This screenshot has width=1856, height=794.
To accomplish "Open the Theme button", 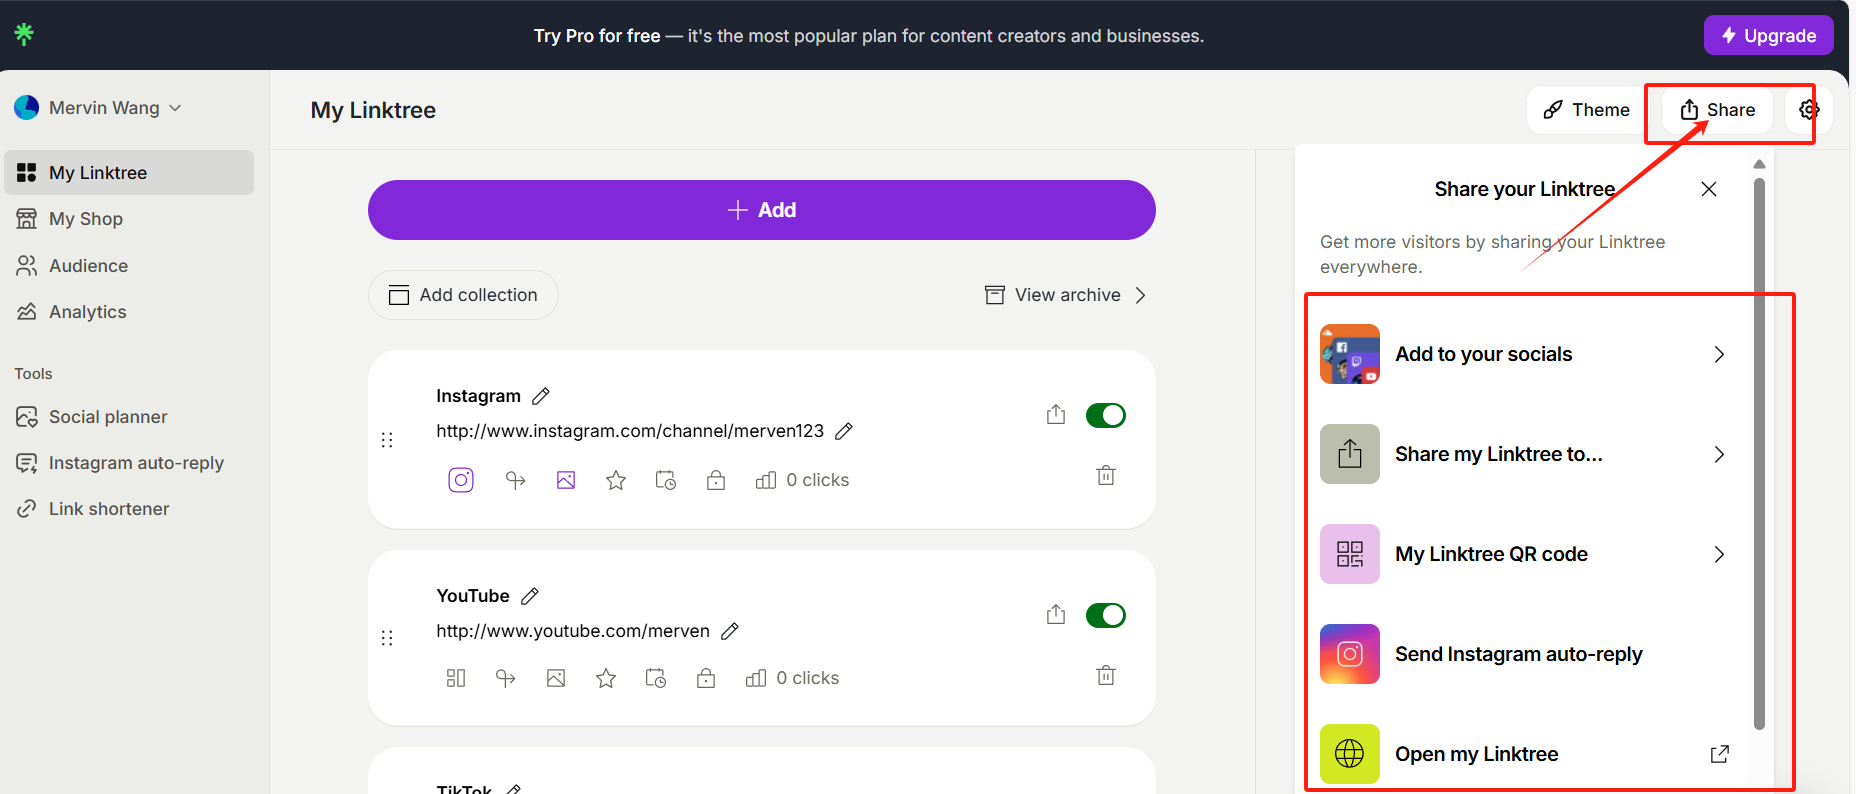I will (x=1586, y=110).
